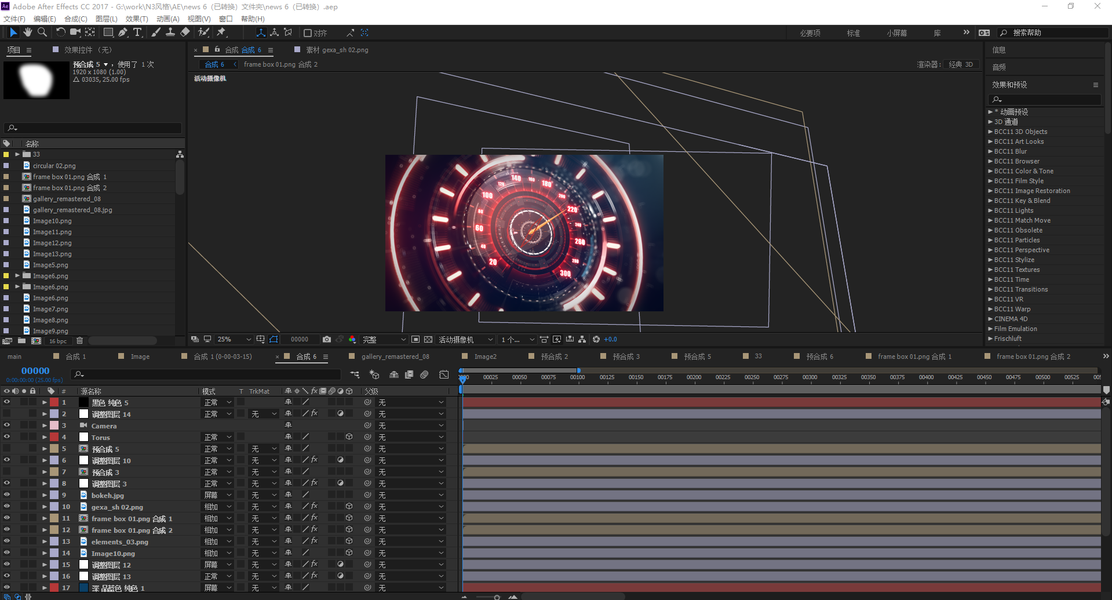The width and height of the screenshot is (1112, 600).
Task: Switch to gallery_remastered_08 timeline tab
Action: pyautogui.click(x=395, y=357)
